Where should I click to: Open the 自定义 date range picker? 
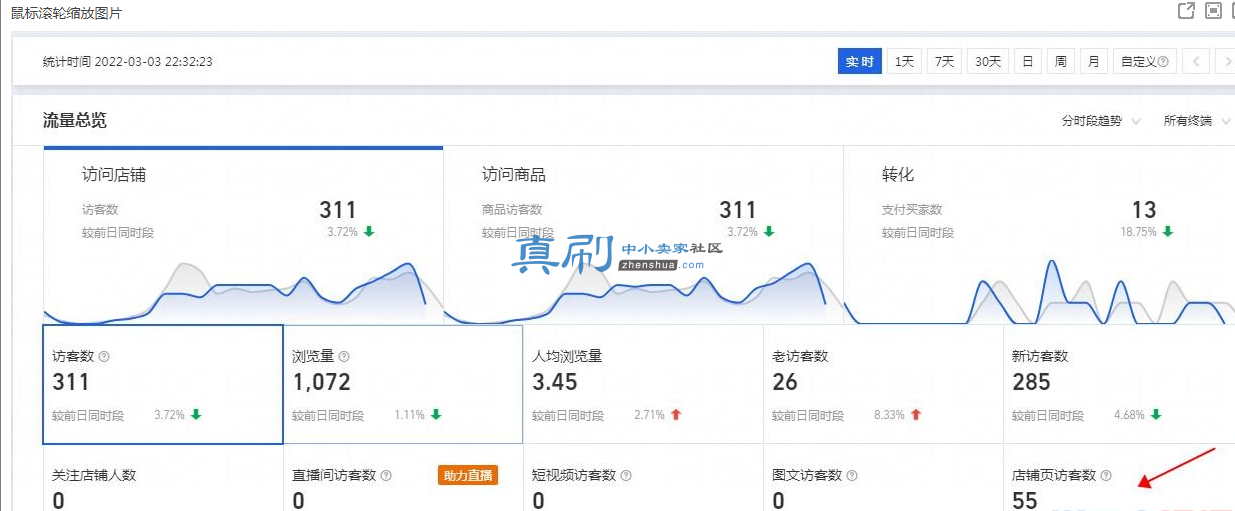coord(1145,61)
